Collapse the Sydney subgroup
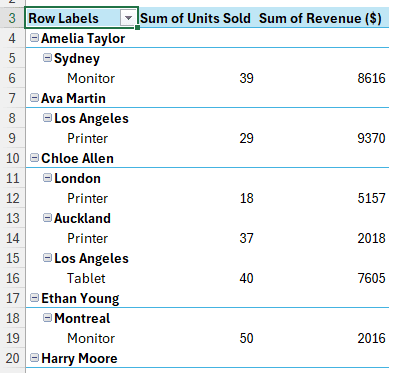397x373 pixels. [x=47, y=58]
